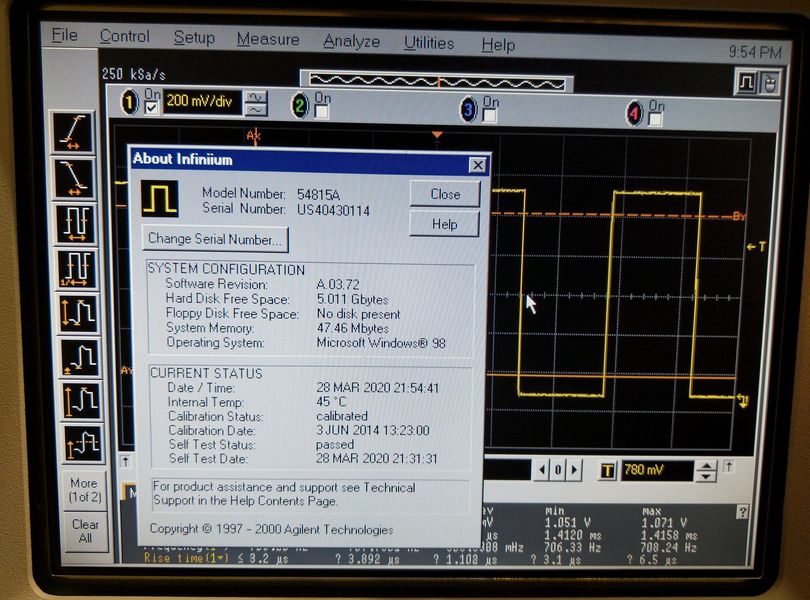Viewport: 810px width, 600px height.
Task: Click the Internal Temp 45 °C value
Action: (x=332, y=402)
